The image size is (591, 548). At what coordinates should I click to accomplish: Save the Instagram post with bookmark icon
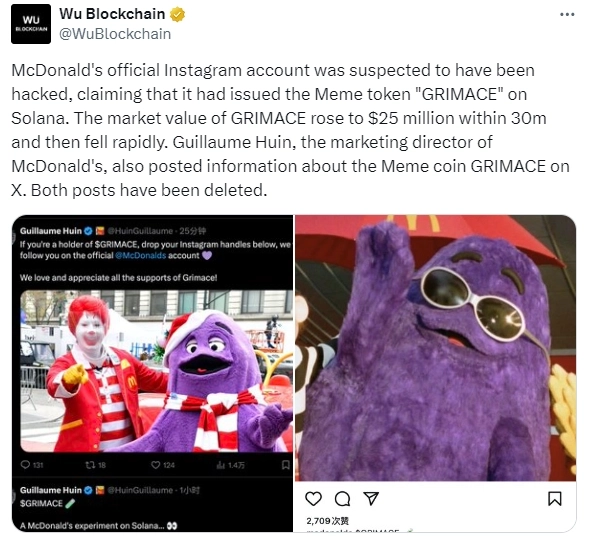tap(554, 499)
